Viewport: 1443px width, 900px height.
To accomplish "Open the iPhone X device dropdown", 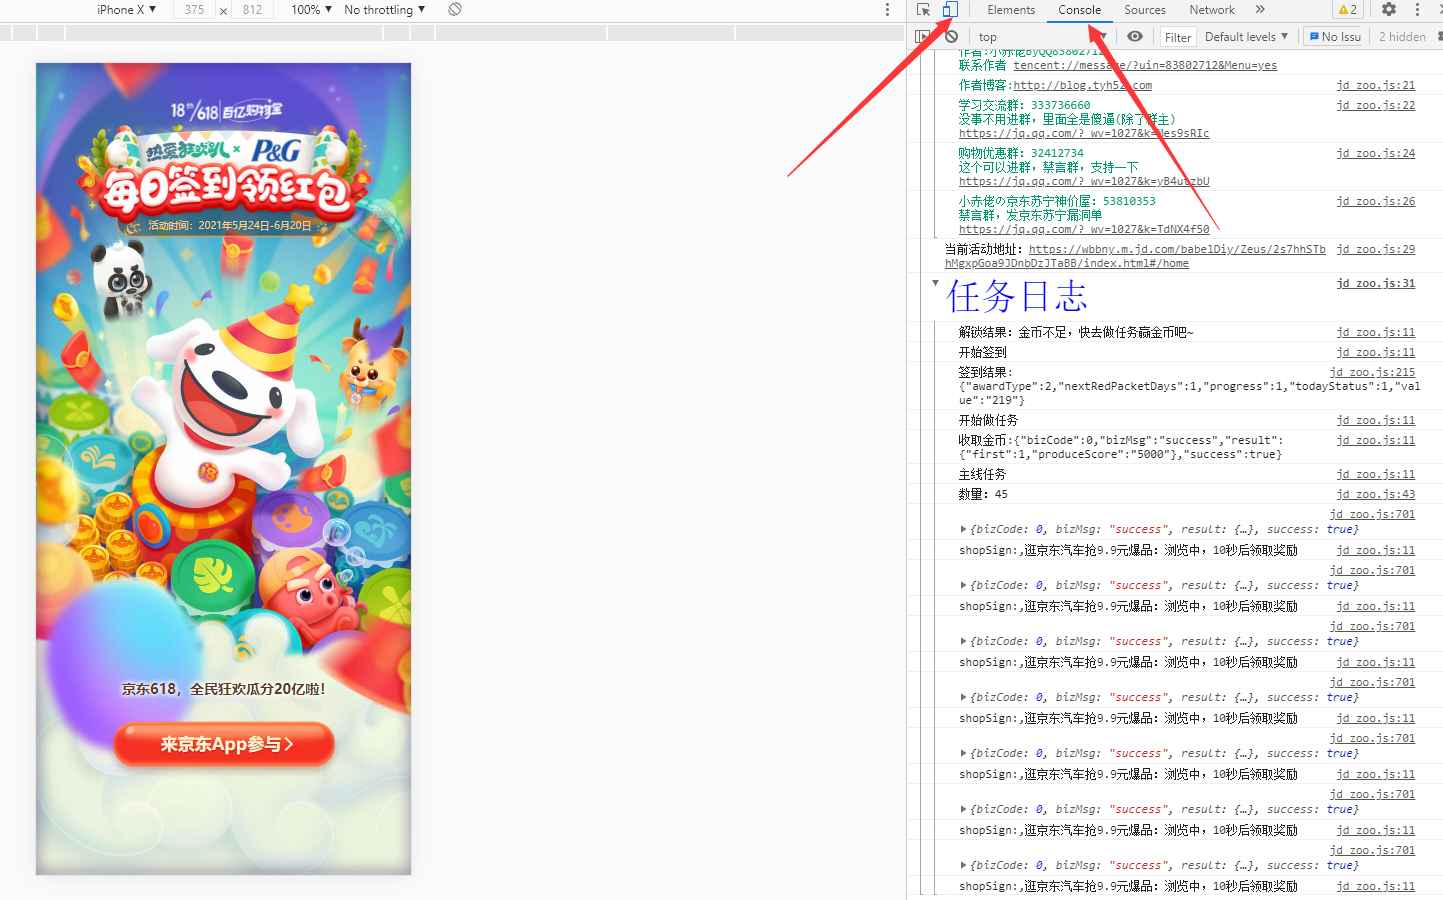I will point(126,10).
